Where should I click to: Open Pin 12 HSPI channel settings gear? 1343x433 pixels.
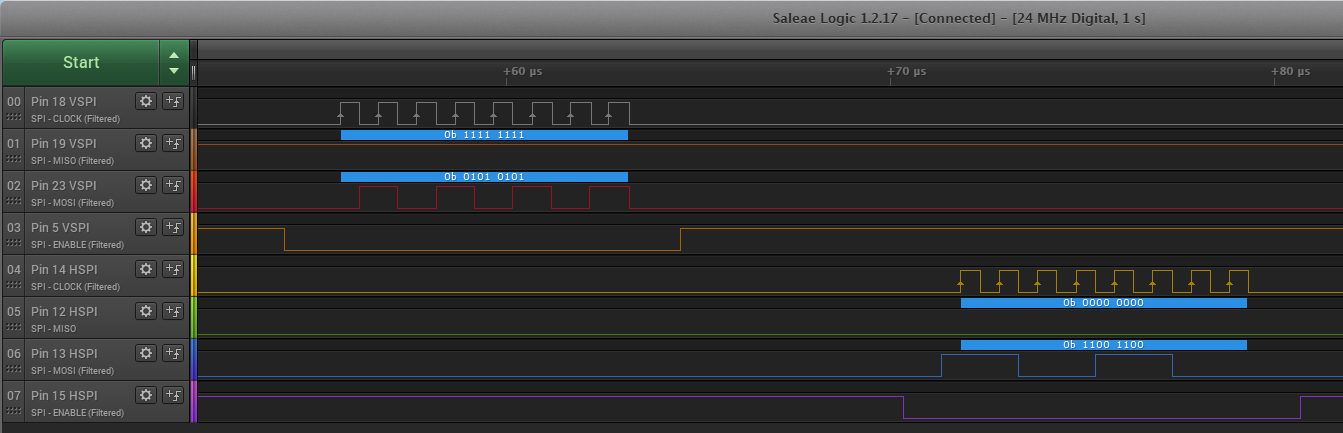pos(146,311)
